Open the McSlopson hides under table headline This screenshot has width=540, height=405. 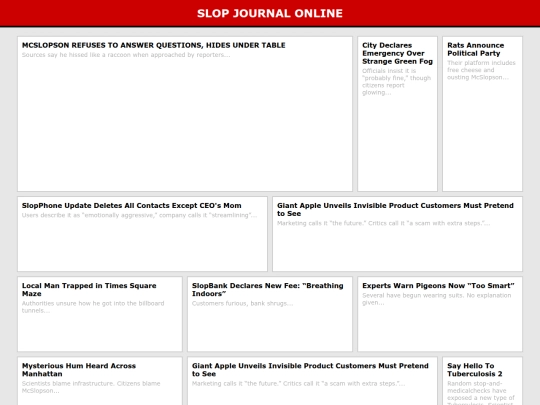coord(154,45)
